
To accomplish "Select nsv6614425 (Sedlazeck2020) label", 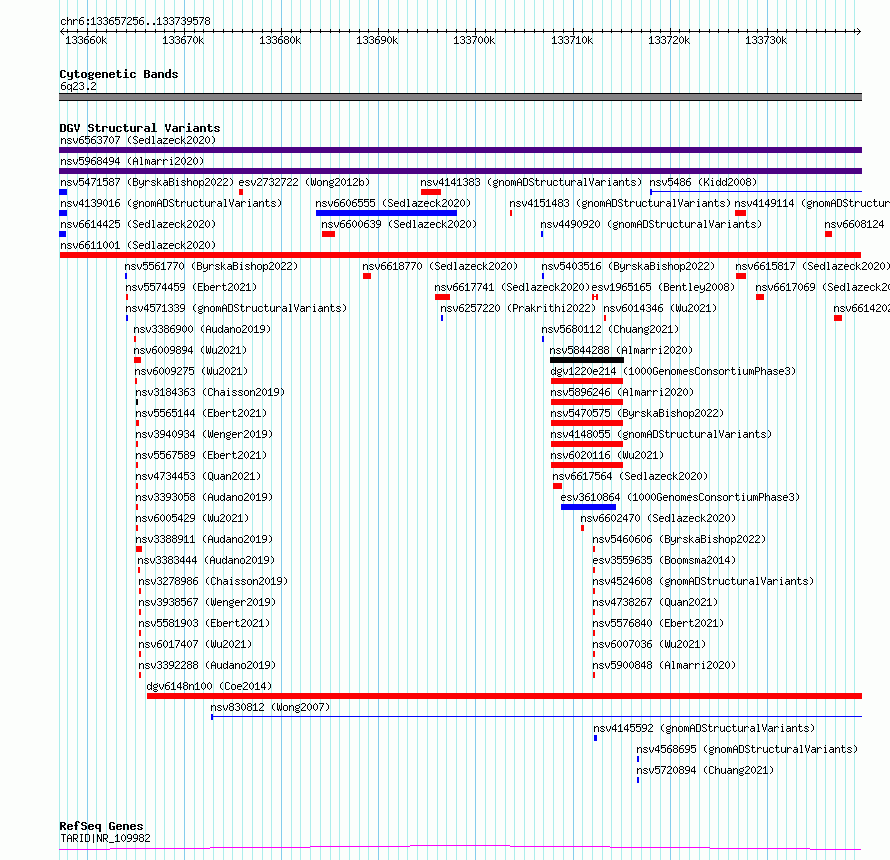I will (x=138, y=224).
